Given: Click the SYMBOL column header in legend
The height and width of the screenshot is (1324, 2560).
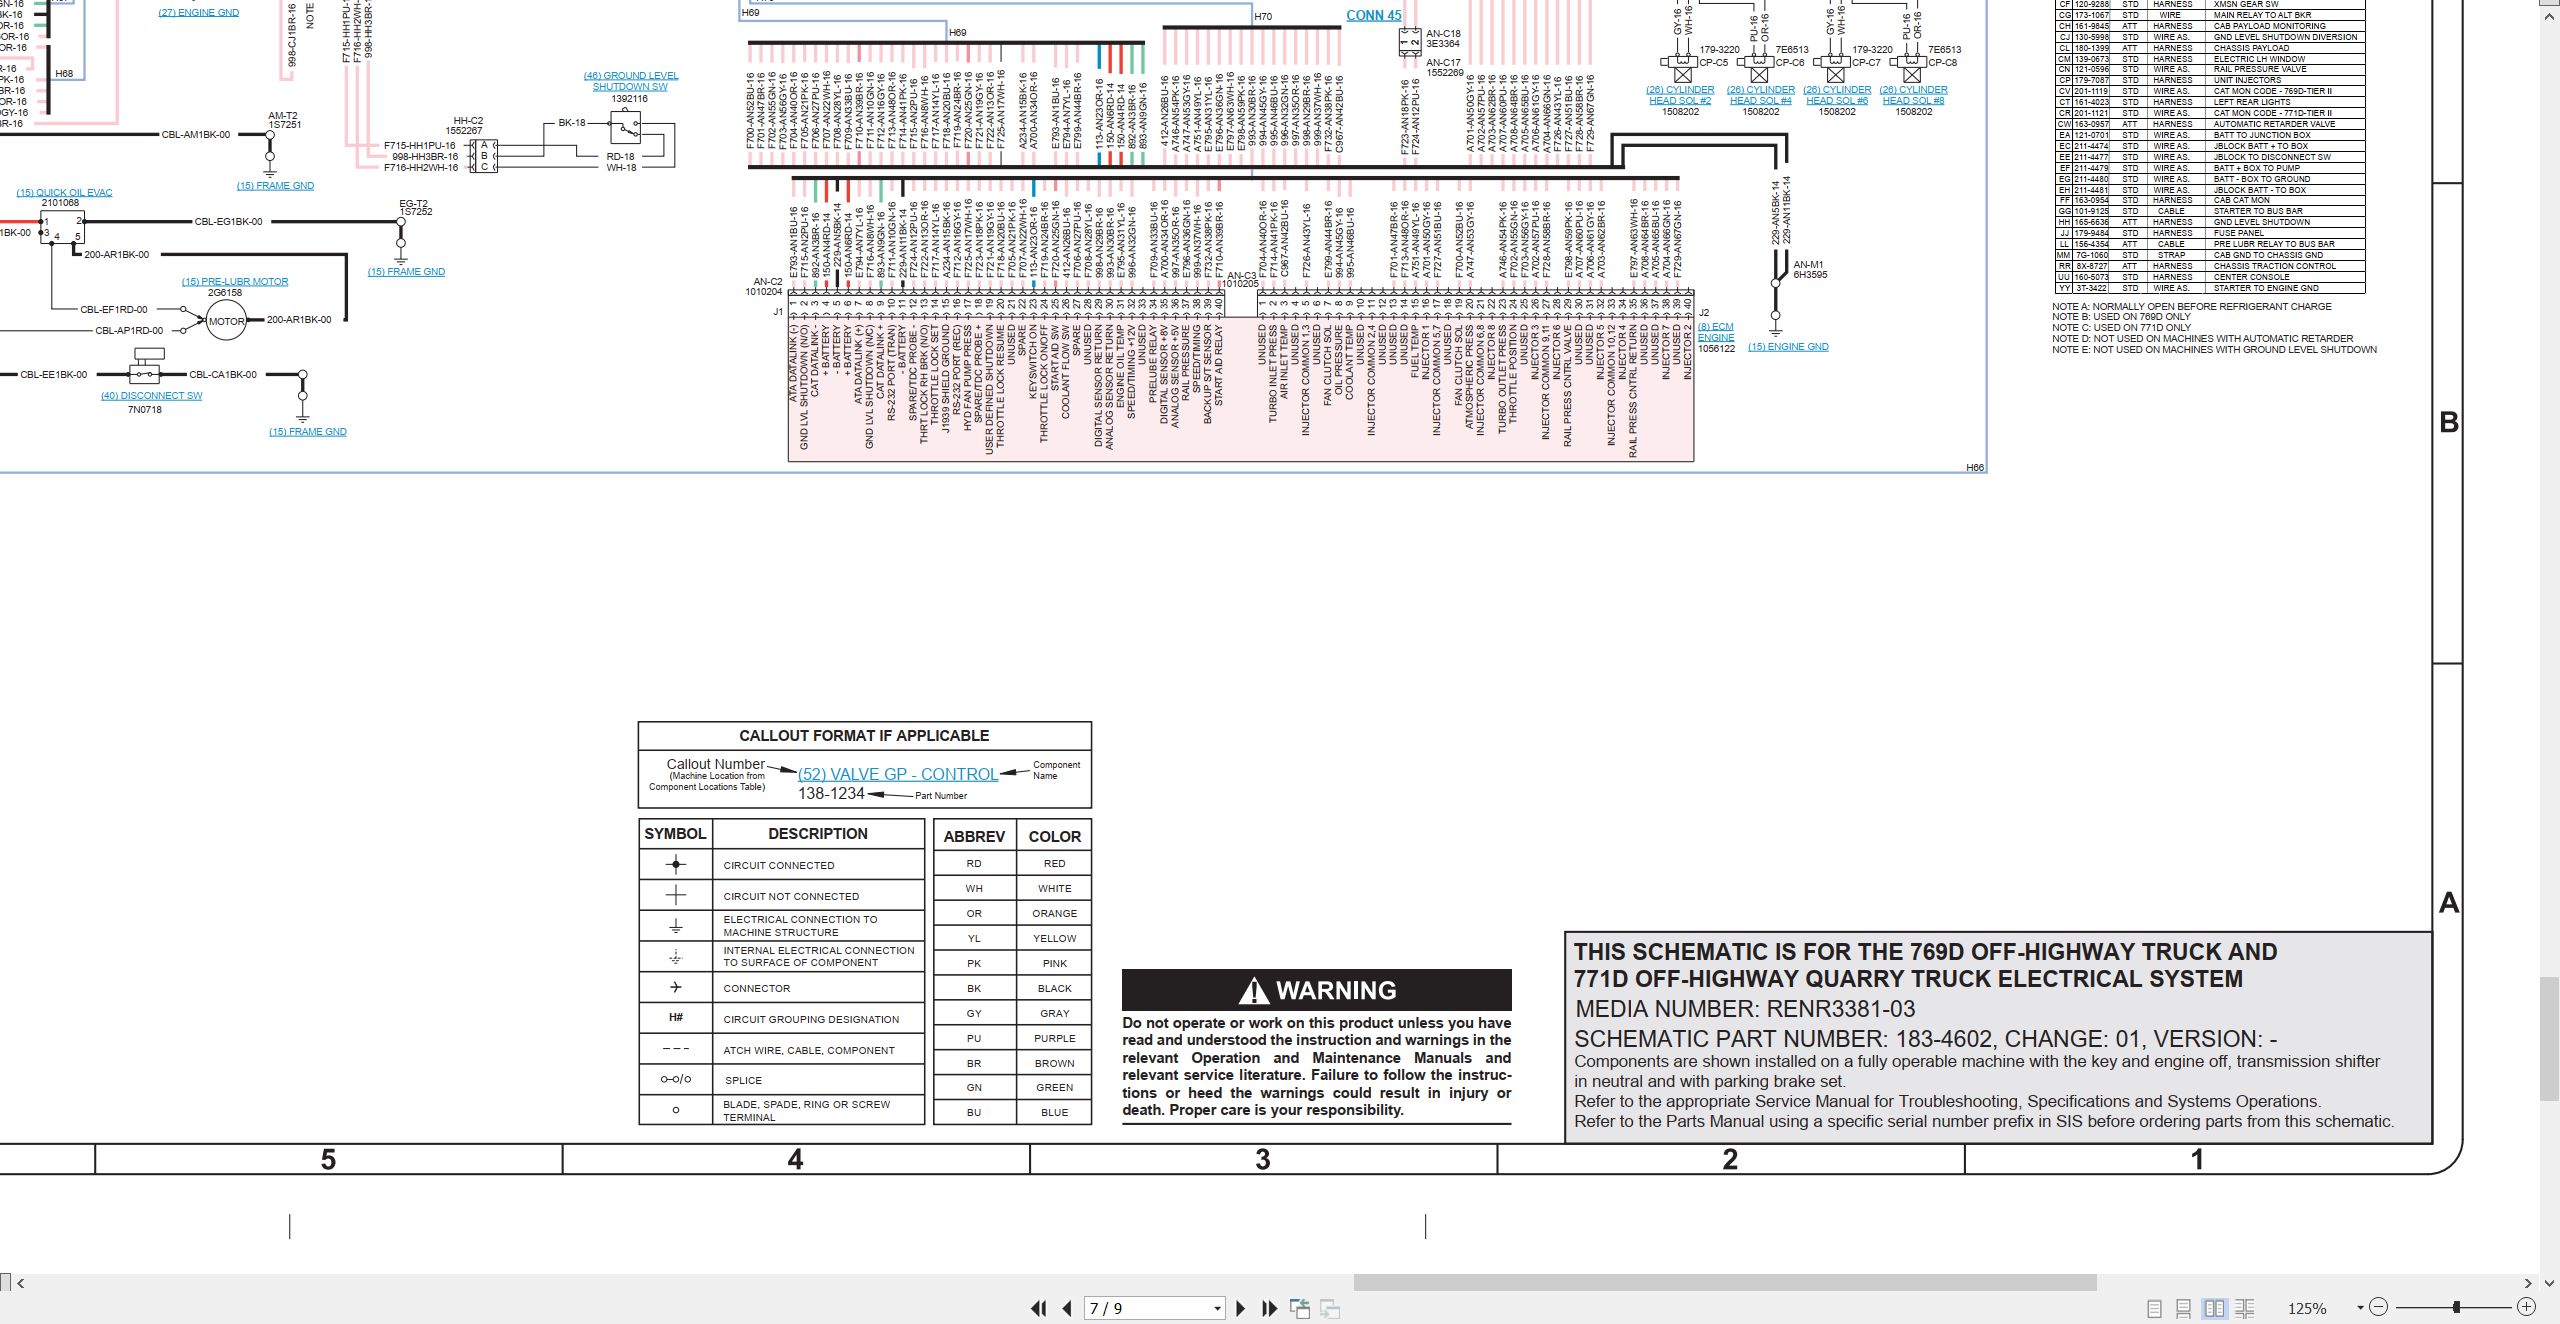Looking at the screenshot, I should pos(675,833).
